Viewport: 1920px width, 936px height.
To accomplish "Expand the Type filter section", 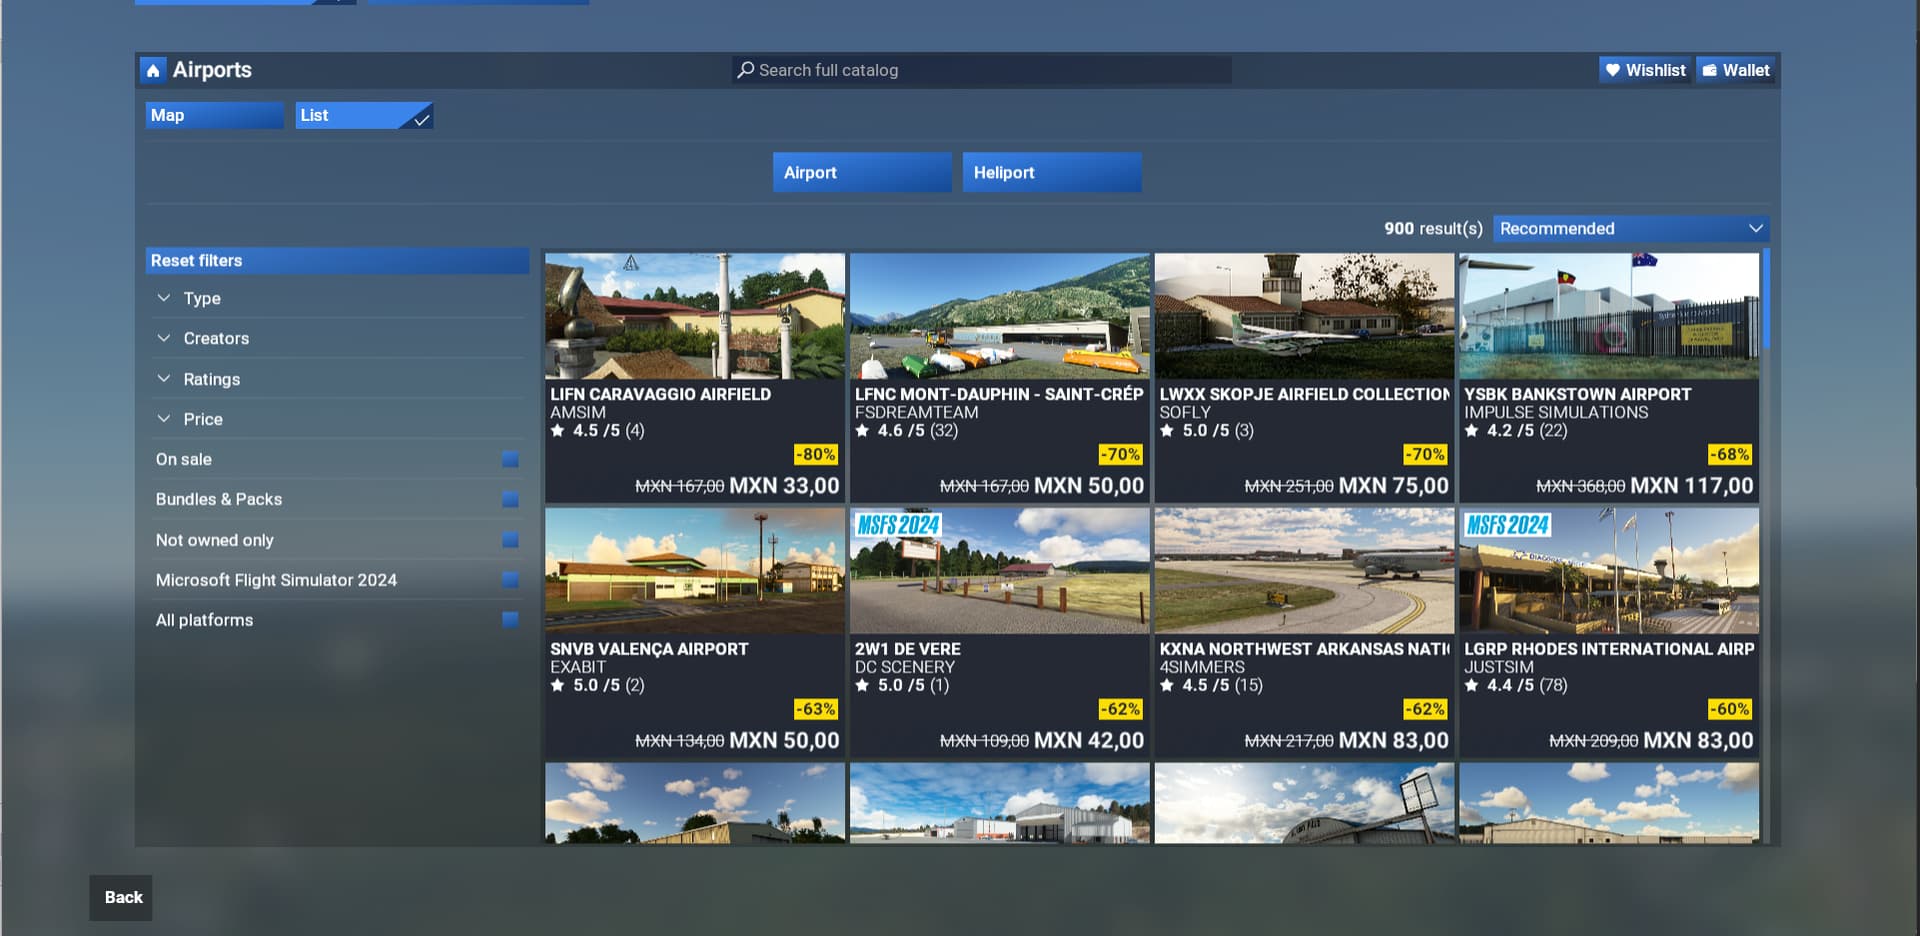I will tap(338, 299).
